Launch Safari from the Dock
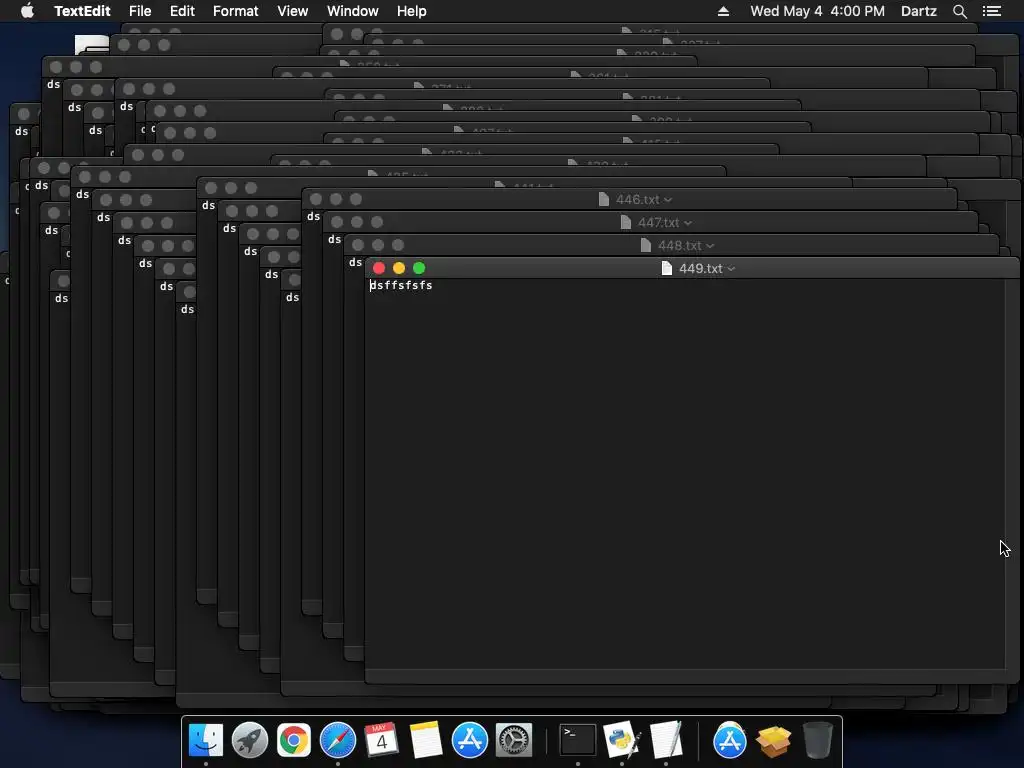The image size is (1024, 768). point(338,741)
